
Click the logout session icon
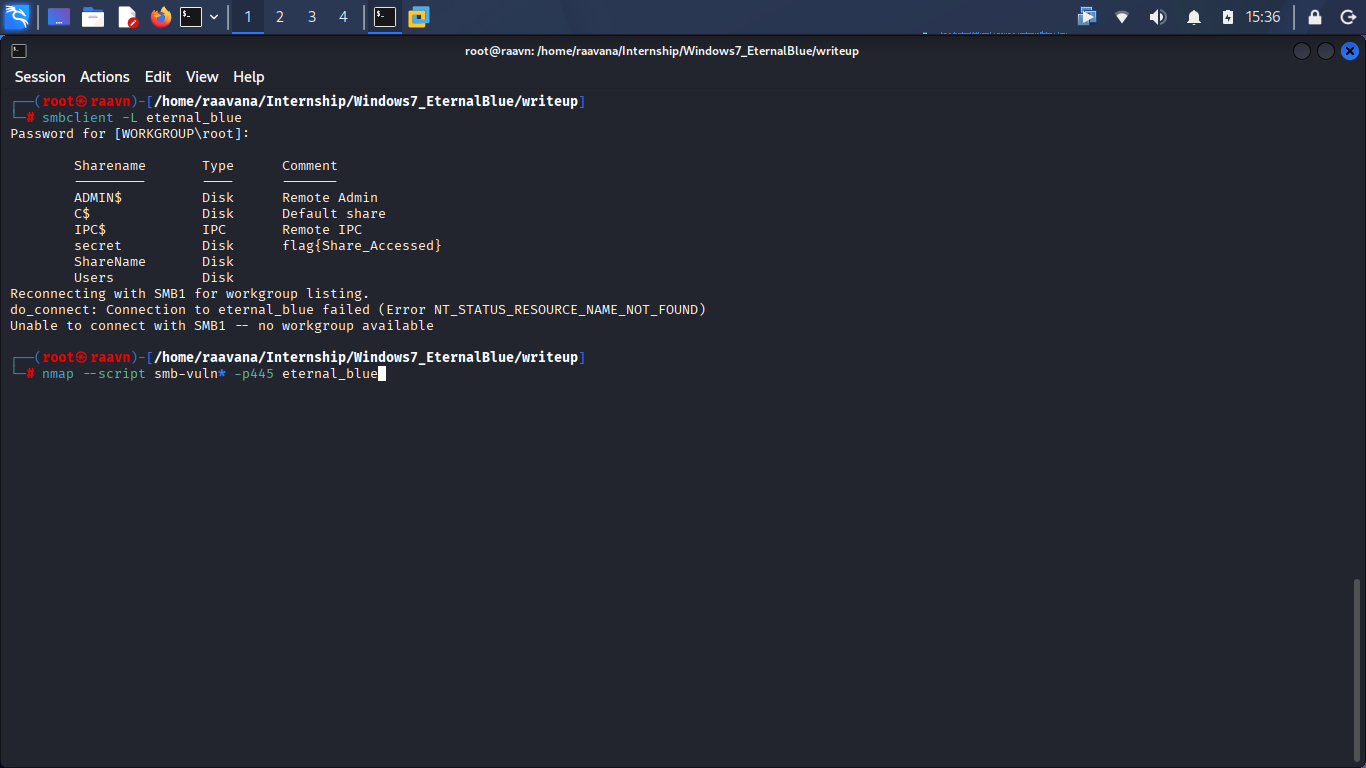1346,17
